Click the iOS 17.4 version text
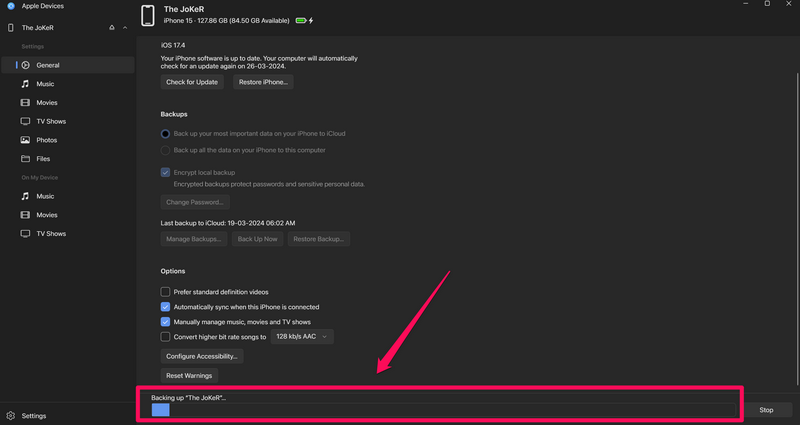Image resolution: width=800 pixels, height=425 pixels. coord(173,45)
